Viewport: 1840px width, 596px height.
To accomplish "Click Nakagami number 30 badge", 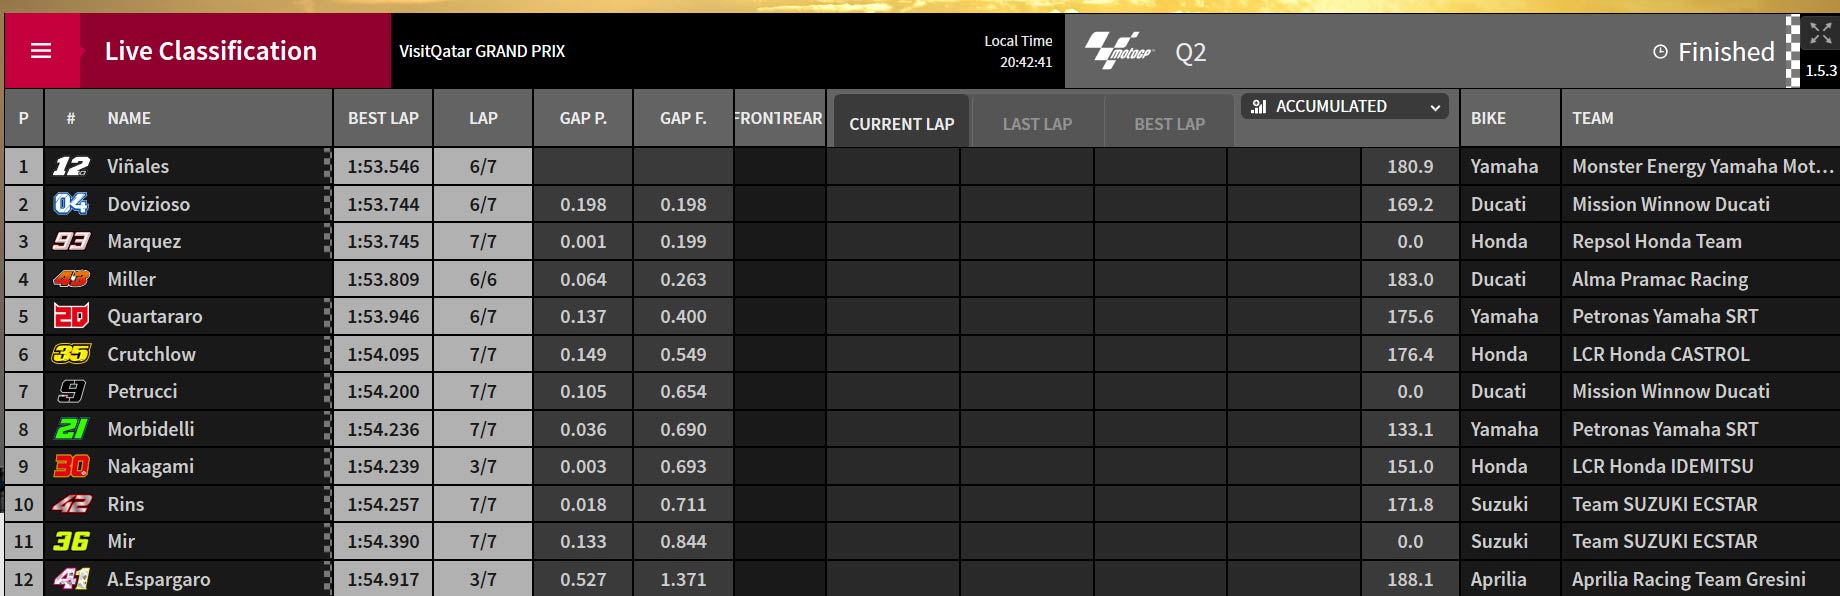I will (x=71, y=466).
